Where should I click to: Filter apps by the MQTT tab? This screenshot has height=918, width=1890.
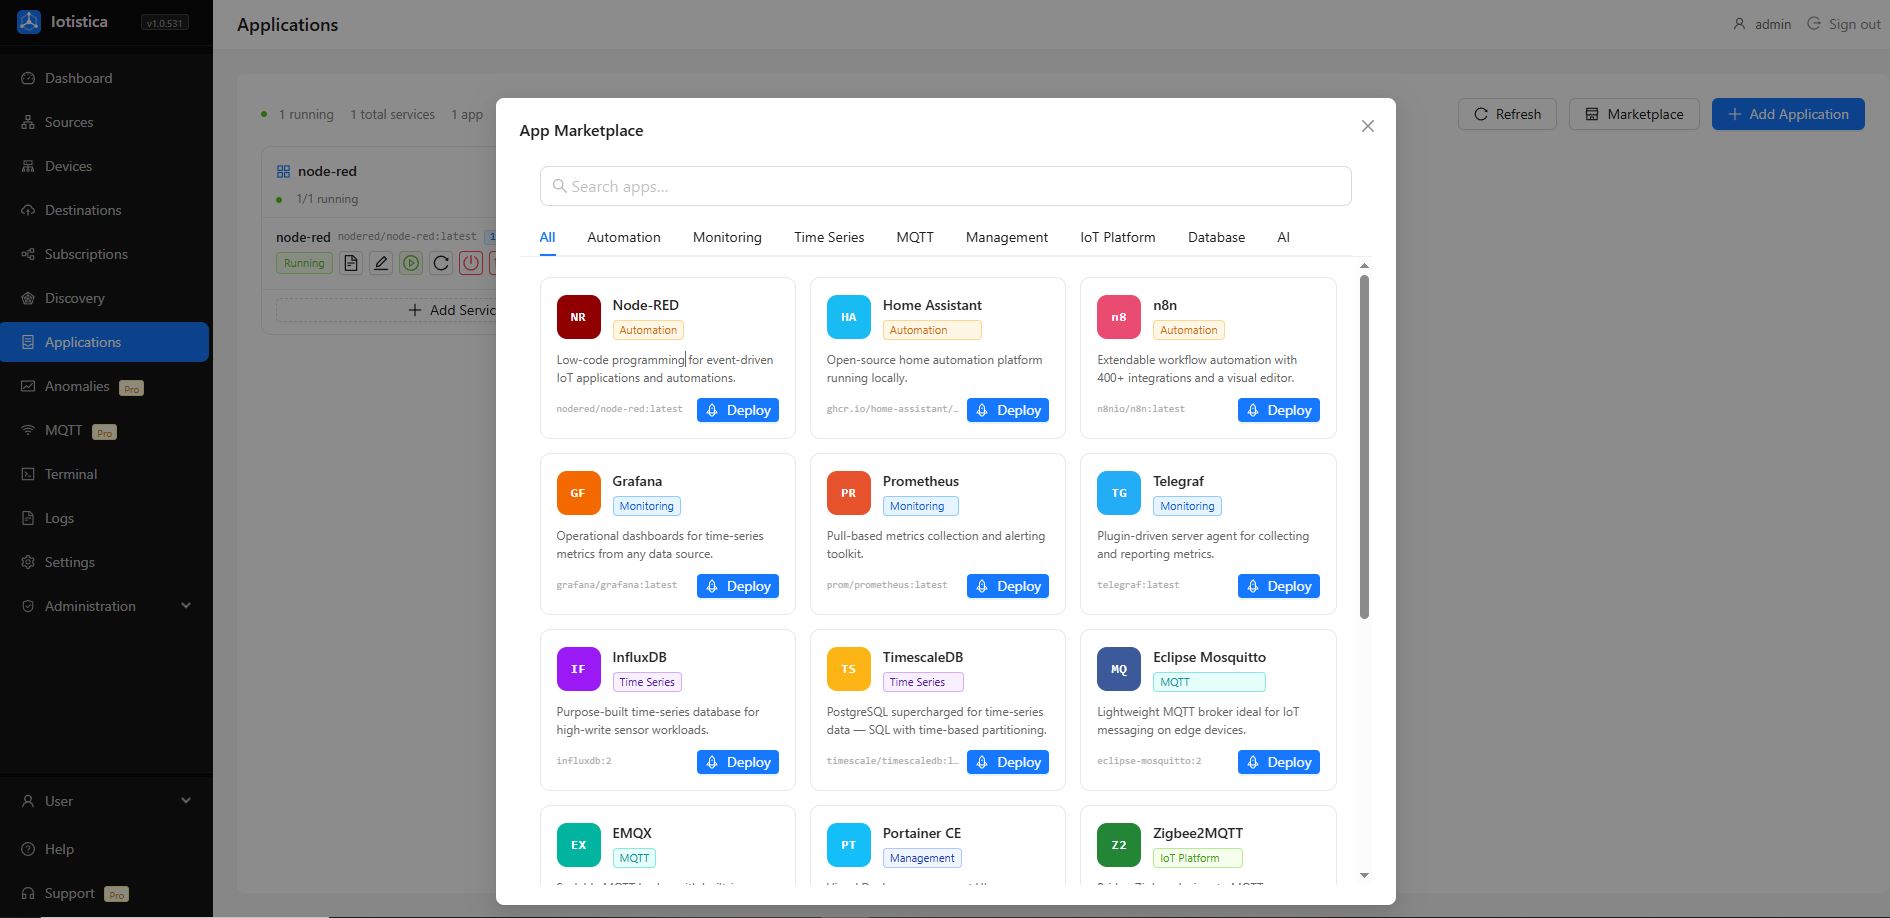coord(915,237)
